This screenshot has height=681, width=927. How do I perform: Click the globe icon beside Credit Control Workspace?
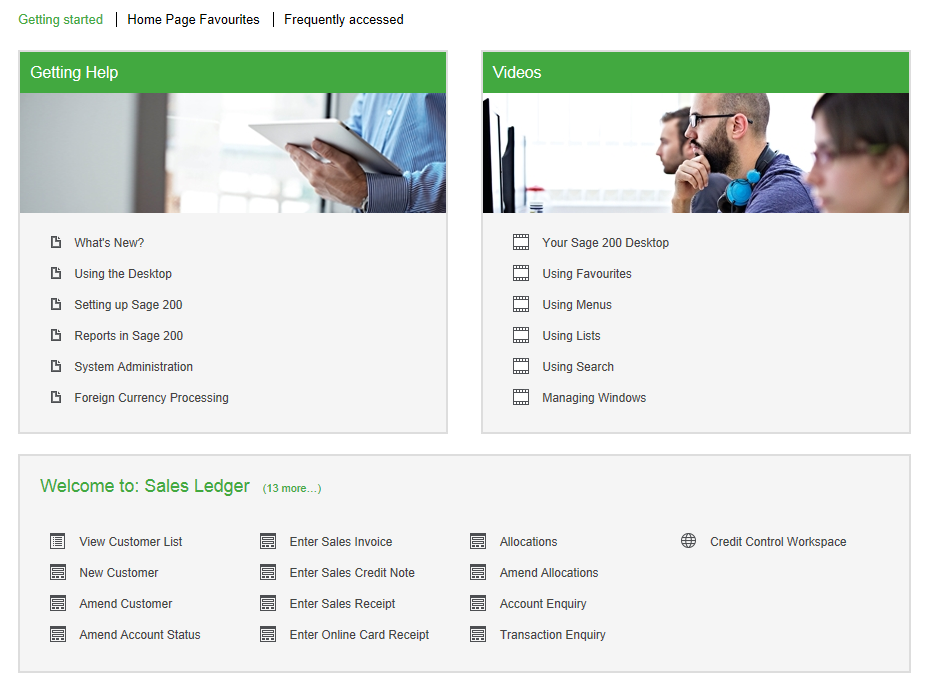coord(688,541)
